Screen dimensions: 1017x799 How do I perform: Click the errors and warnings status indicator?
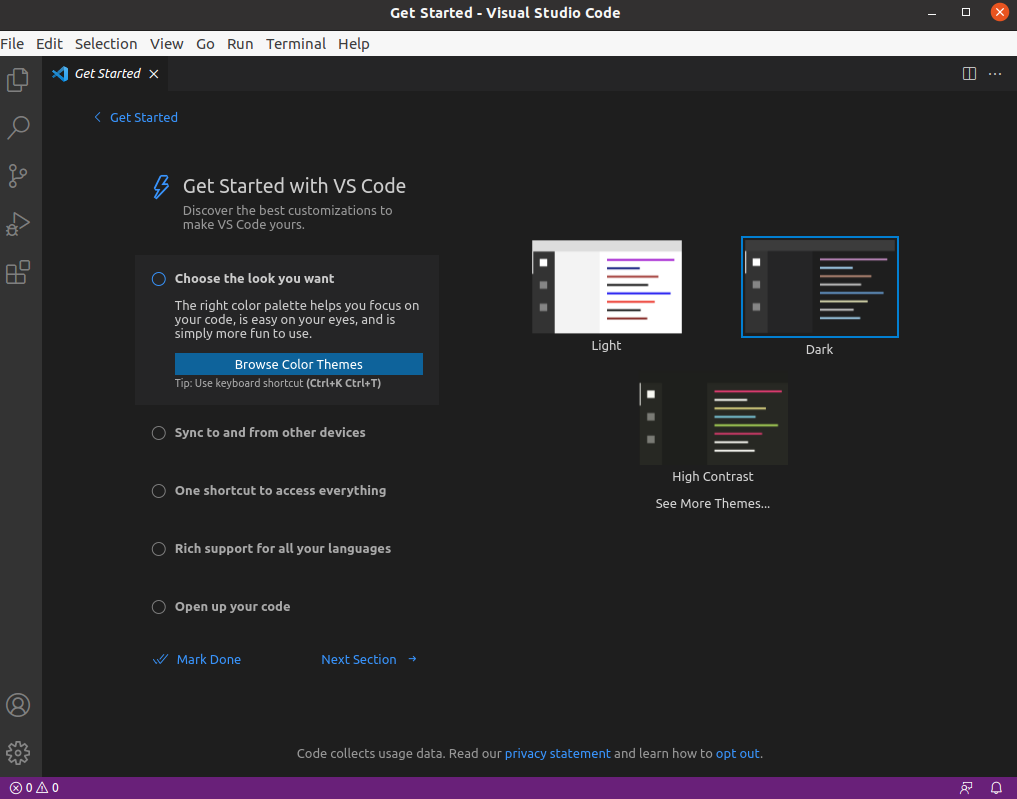[x=34, y=788]
